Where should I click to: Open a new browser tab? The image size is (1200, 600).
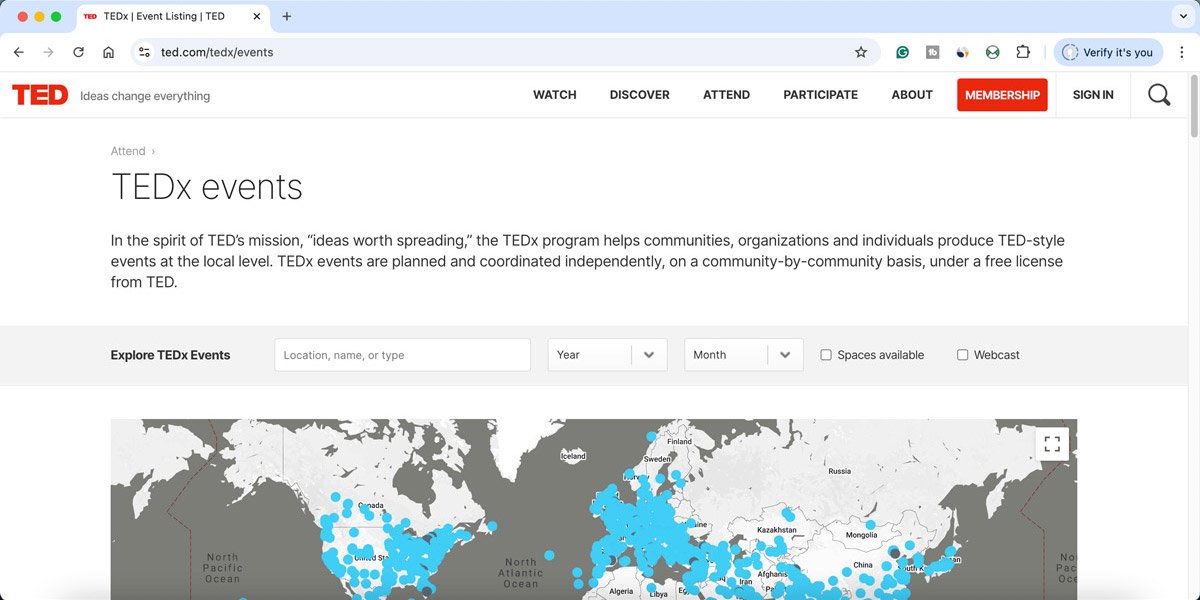[x=287, y=16]
